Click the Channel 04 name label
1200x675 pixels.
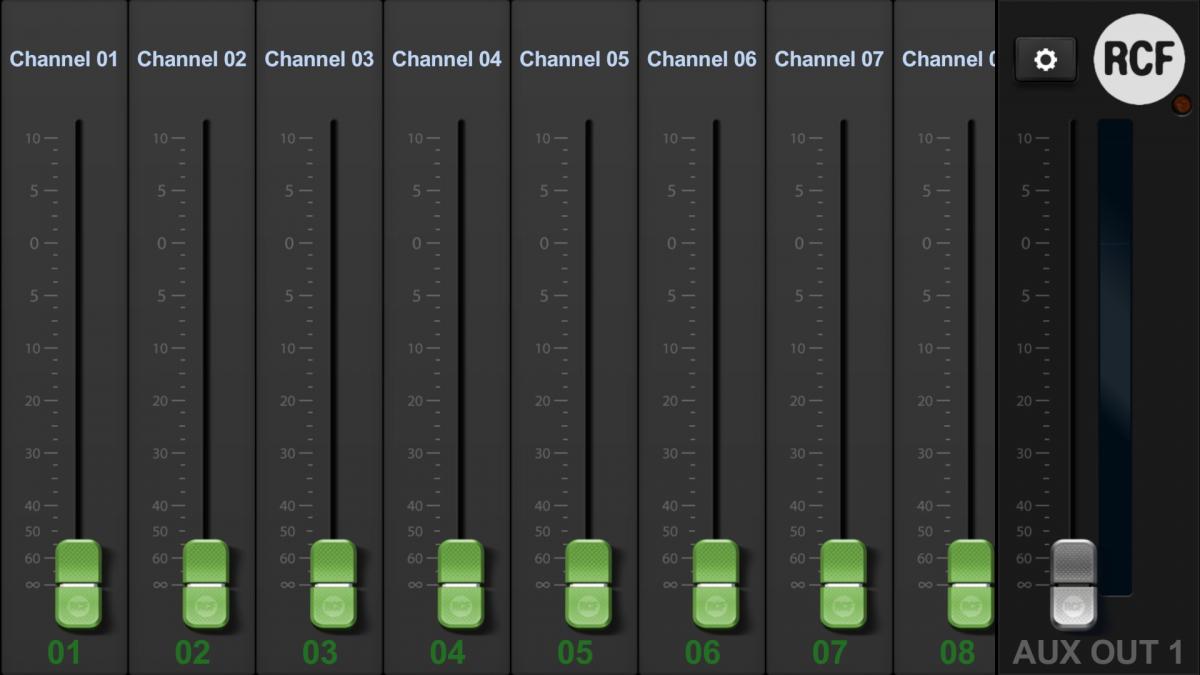[x=446, y=59]
